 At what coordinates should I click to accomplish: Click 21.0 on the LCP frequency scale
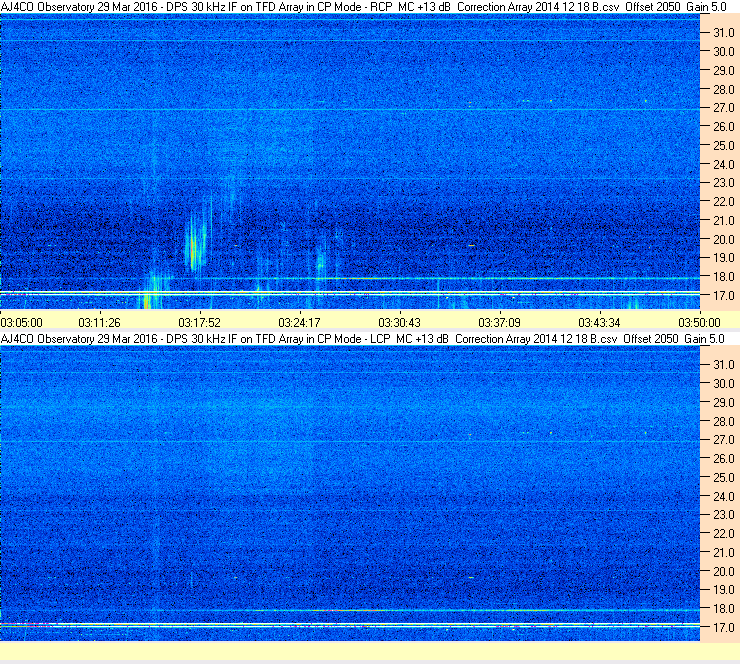coord(724,553)
